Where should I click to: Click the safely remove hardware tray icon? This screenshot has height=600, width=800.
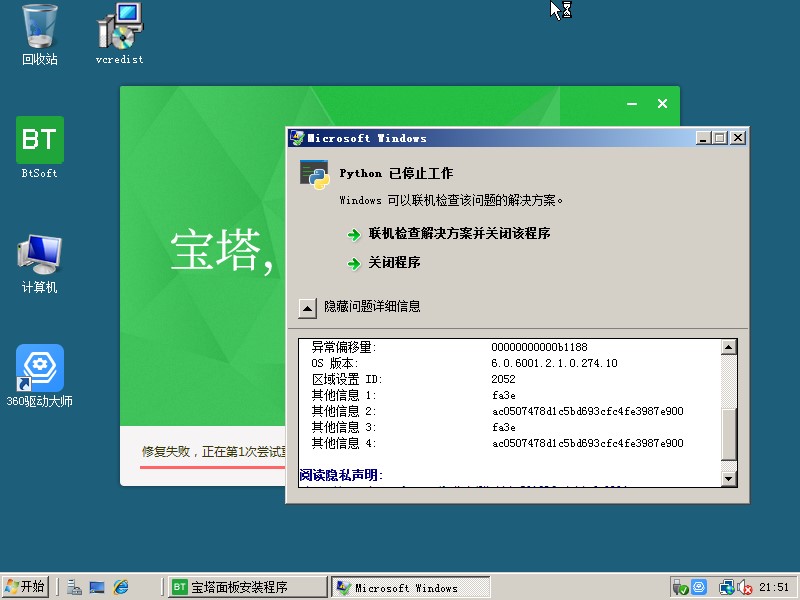(680, 588)
